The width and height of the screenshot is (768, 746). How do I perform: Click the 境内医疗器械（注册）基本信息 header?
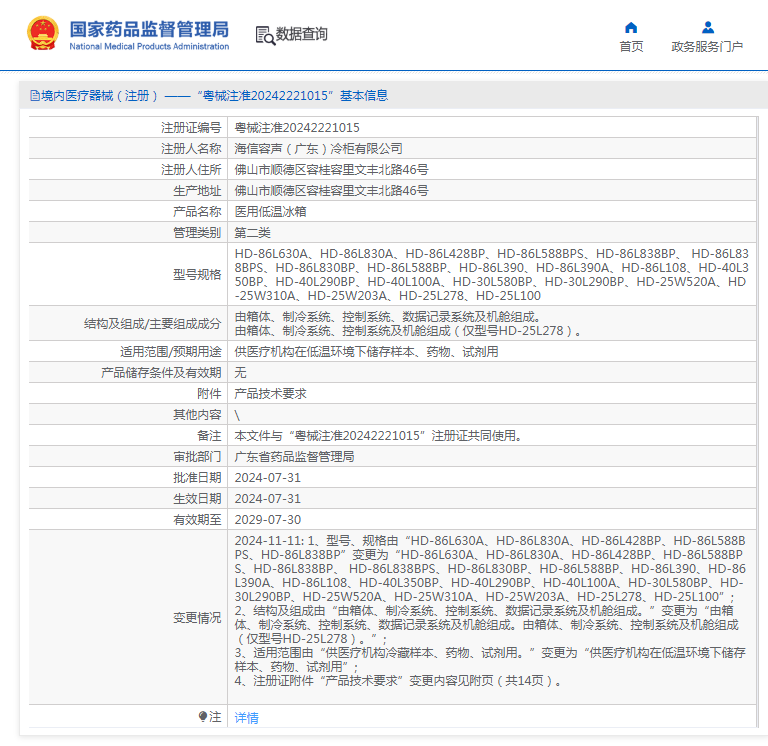[x=209, y=96]
